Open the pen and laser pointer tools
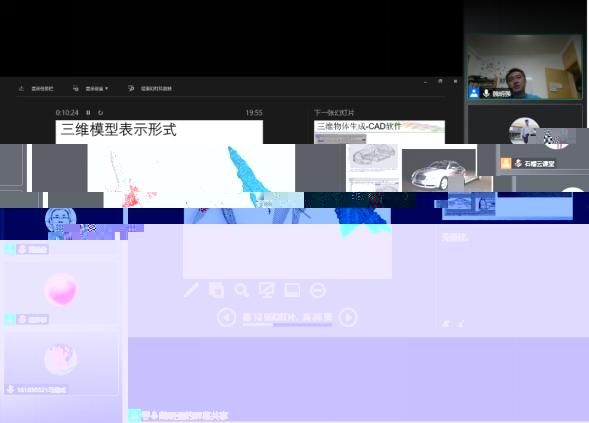 coord(192,290)
